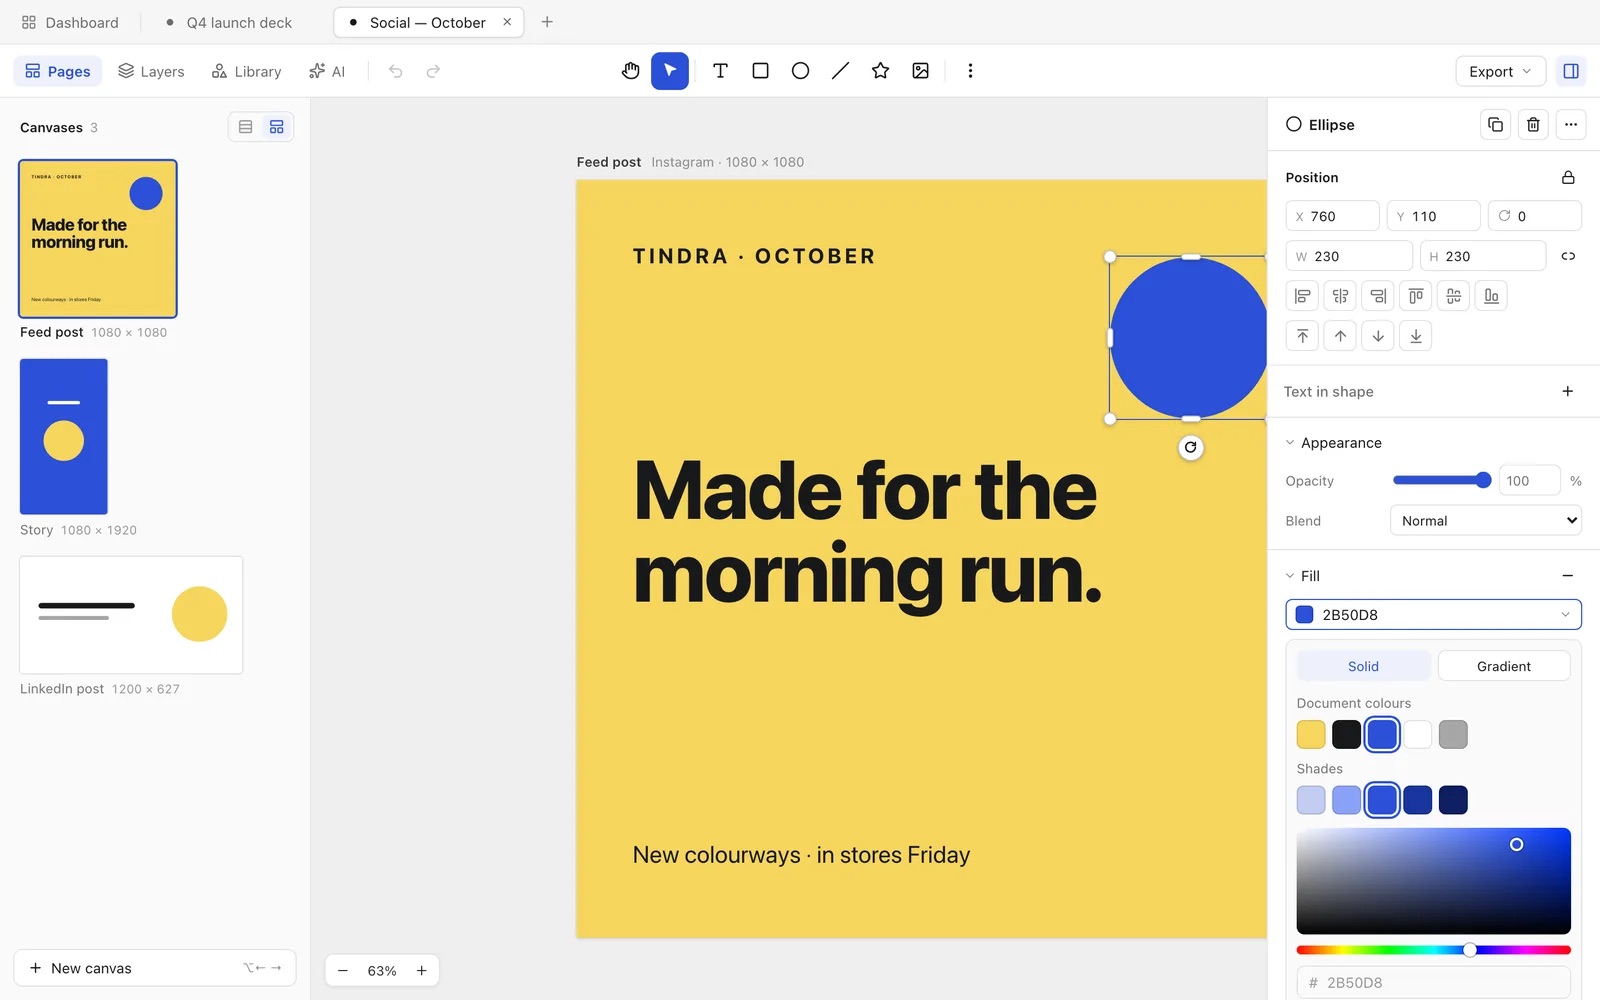The width and height of the screenshot is (1600, 1000).
Task: Click the X position input field
Action: pyautogui.click(x=1332, y=216)
